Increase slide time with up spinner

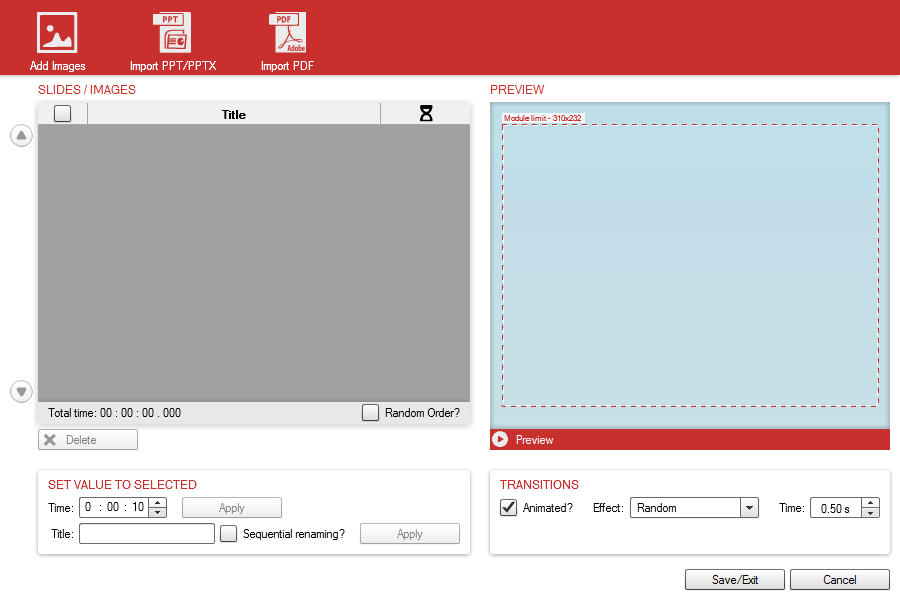(x=157, y=503)
